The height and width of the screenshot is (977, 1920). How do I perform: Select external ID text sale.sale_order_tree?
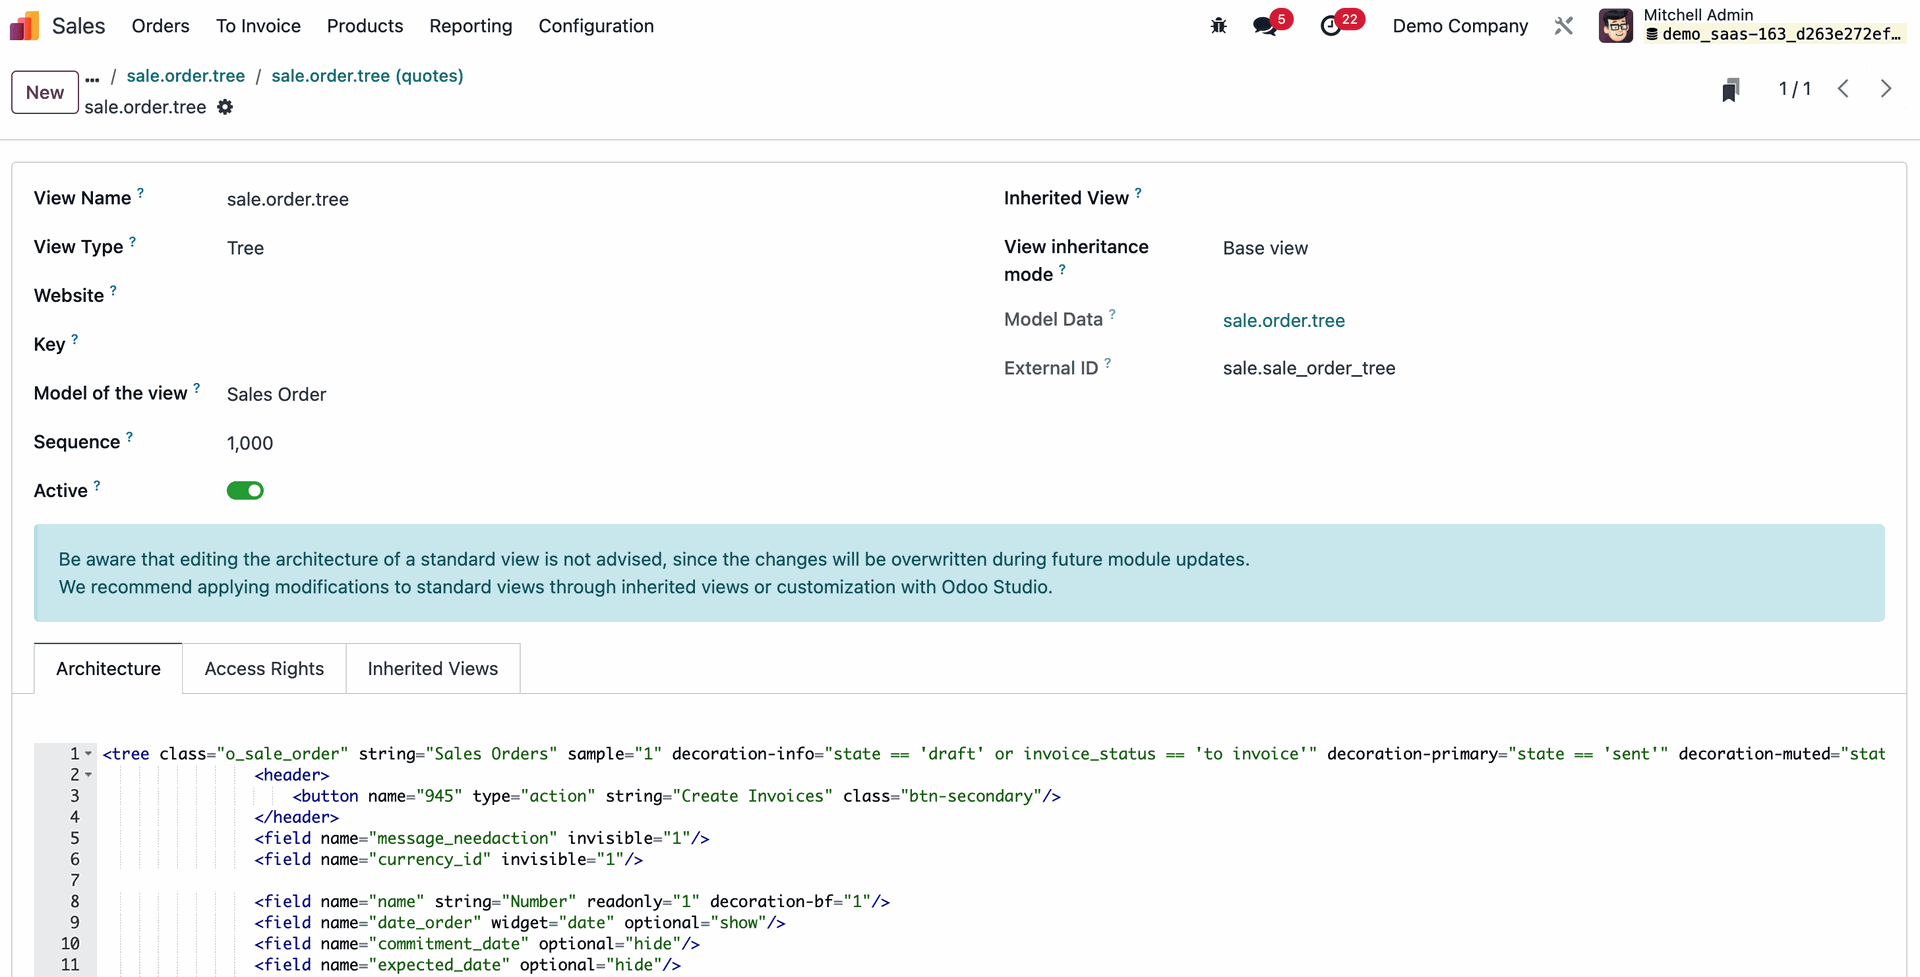pos(1309,368)
